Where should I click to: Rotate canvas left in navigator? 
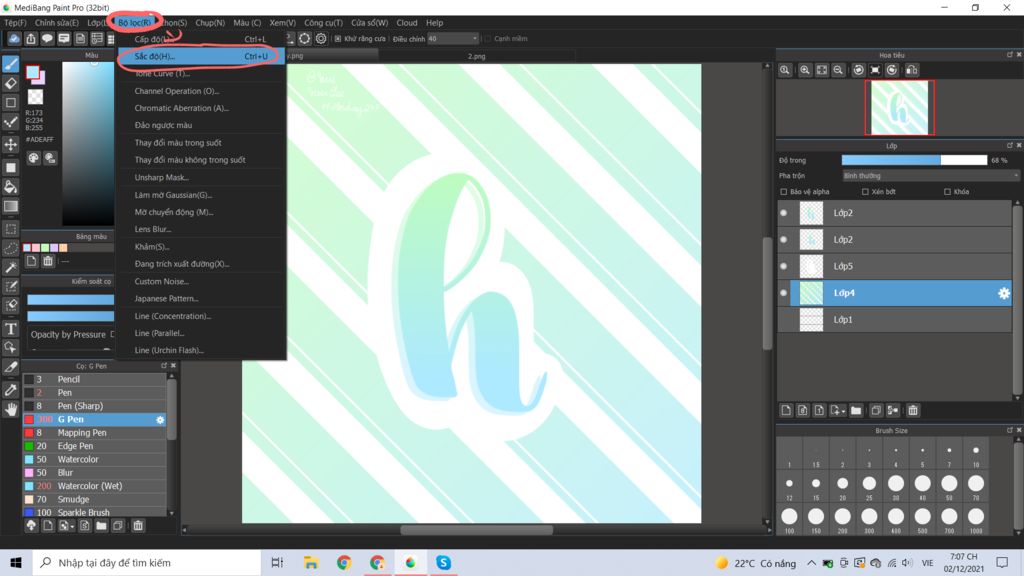858,70
